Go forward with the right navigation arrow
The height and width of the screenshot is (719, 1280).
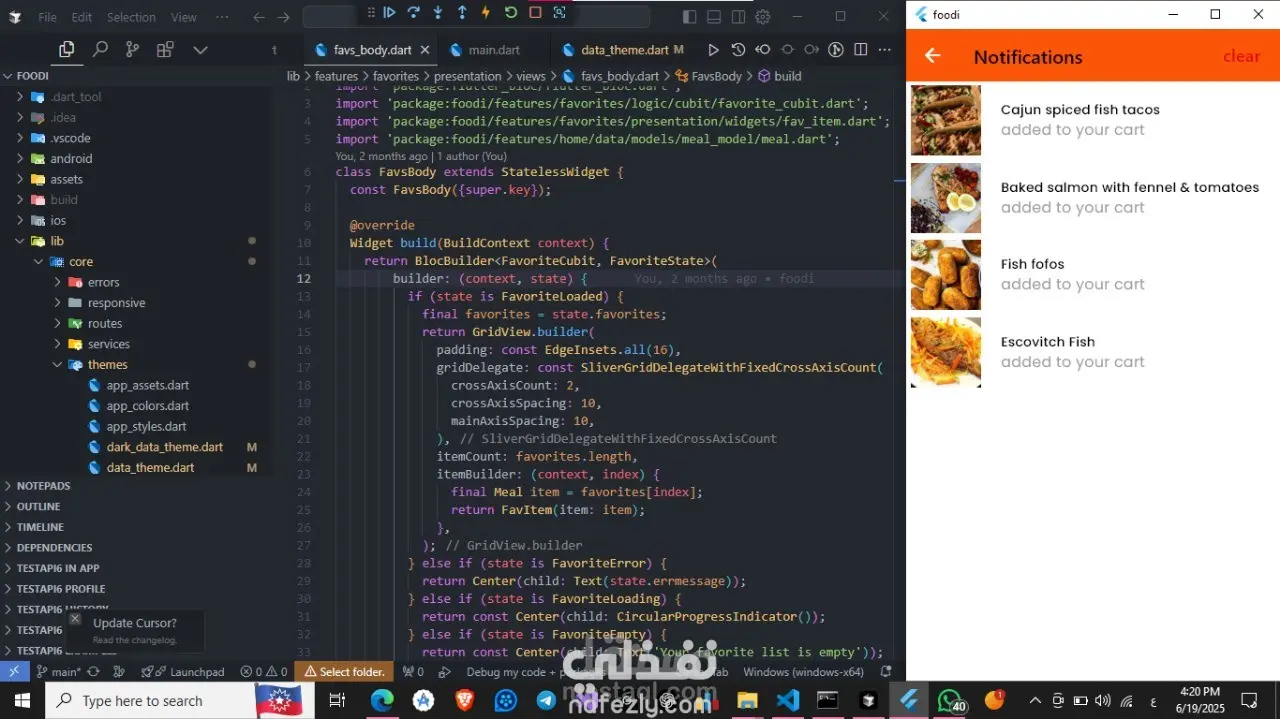[x=284, y=17]
